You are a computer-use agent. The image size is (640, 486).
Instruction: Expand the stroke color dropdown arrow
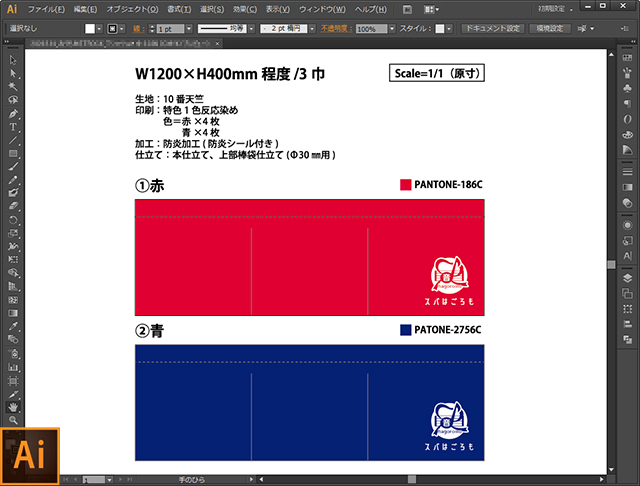122,29
